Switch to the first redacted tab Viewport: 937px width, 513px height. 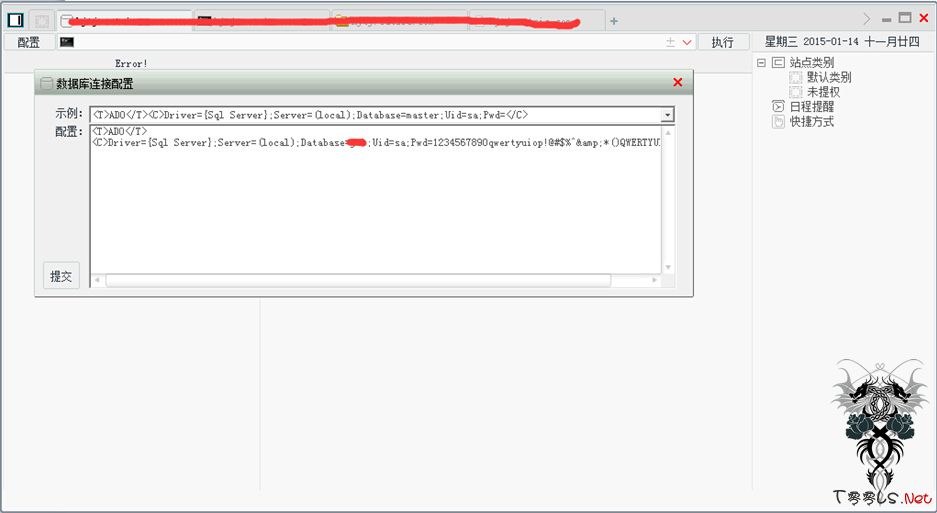point(125,21)
